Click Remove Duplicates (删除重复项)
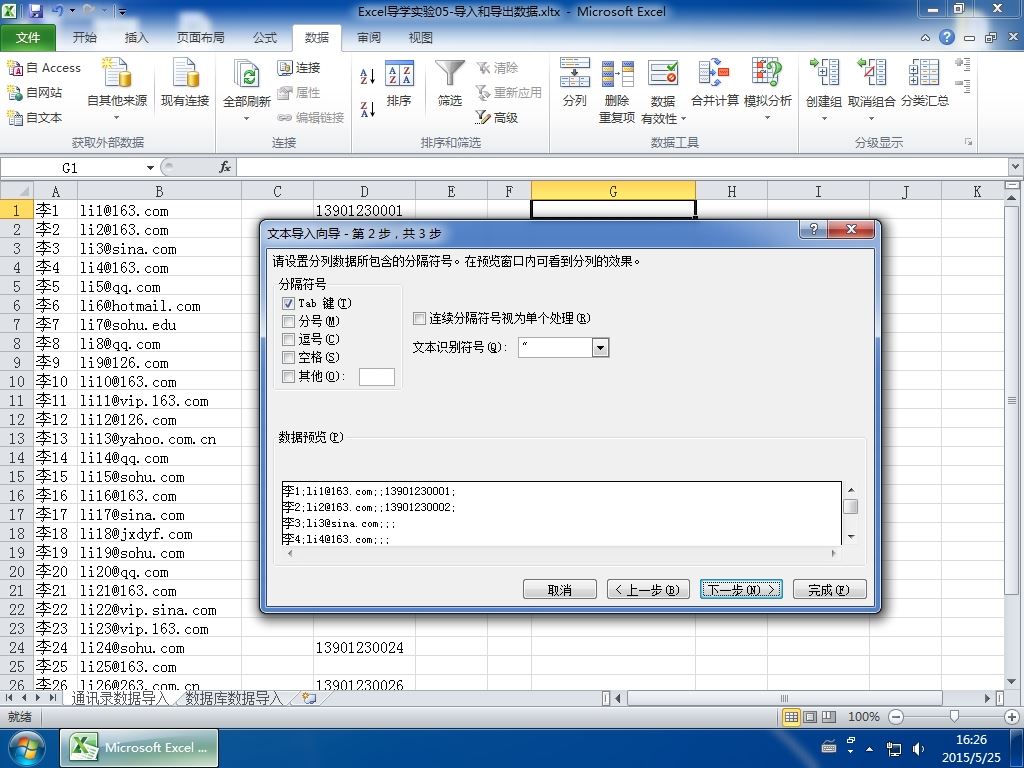1024x768 pixels. click(x=617, y=91)
